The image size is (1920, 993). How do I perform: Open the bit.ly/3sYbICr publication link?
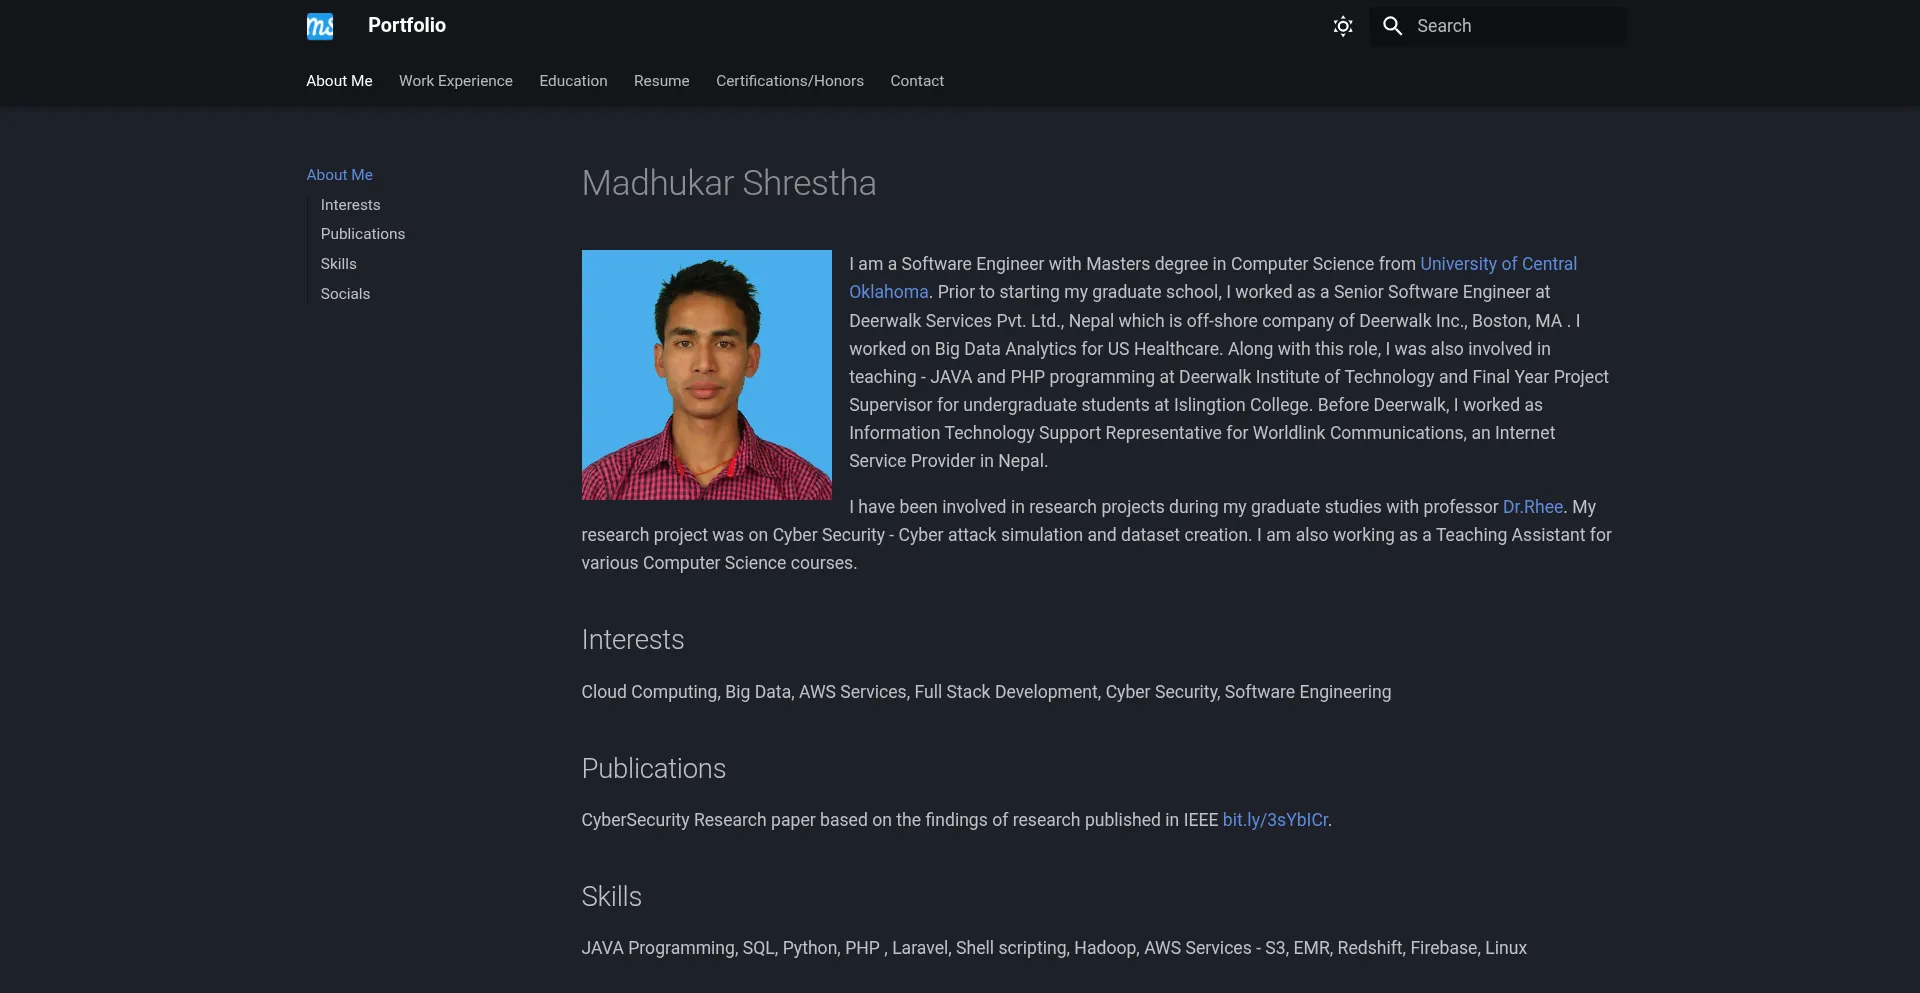(x=1274, y=820)
